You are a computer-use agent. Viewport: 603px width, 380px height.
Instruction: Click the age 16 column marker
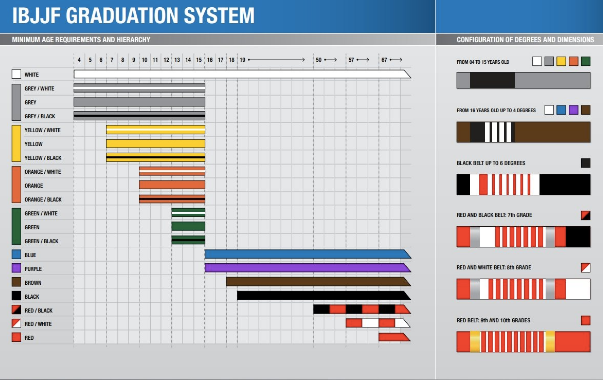(x=210, y=60)
